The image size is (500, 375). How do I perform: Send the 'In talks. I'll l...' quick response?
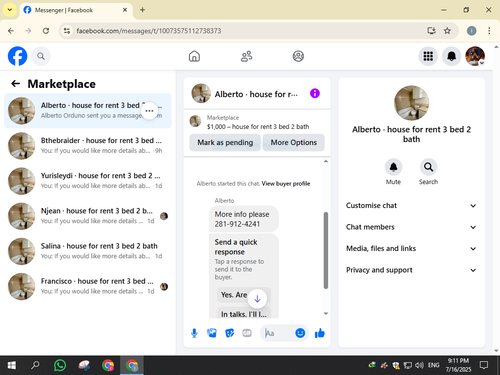[244, 314]
